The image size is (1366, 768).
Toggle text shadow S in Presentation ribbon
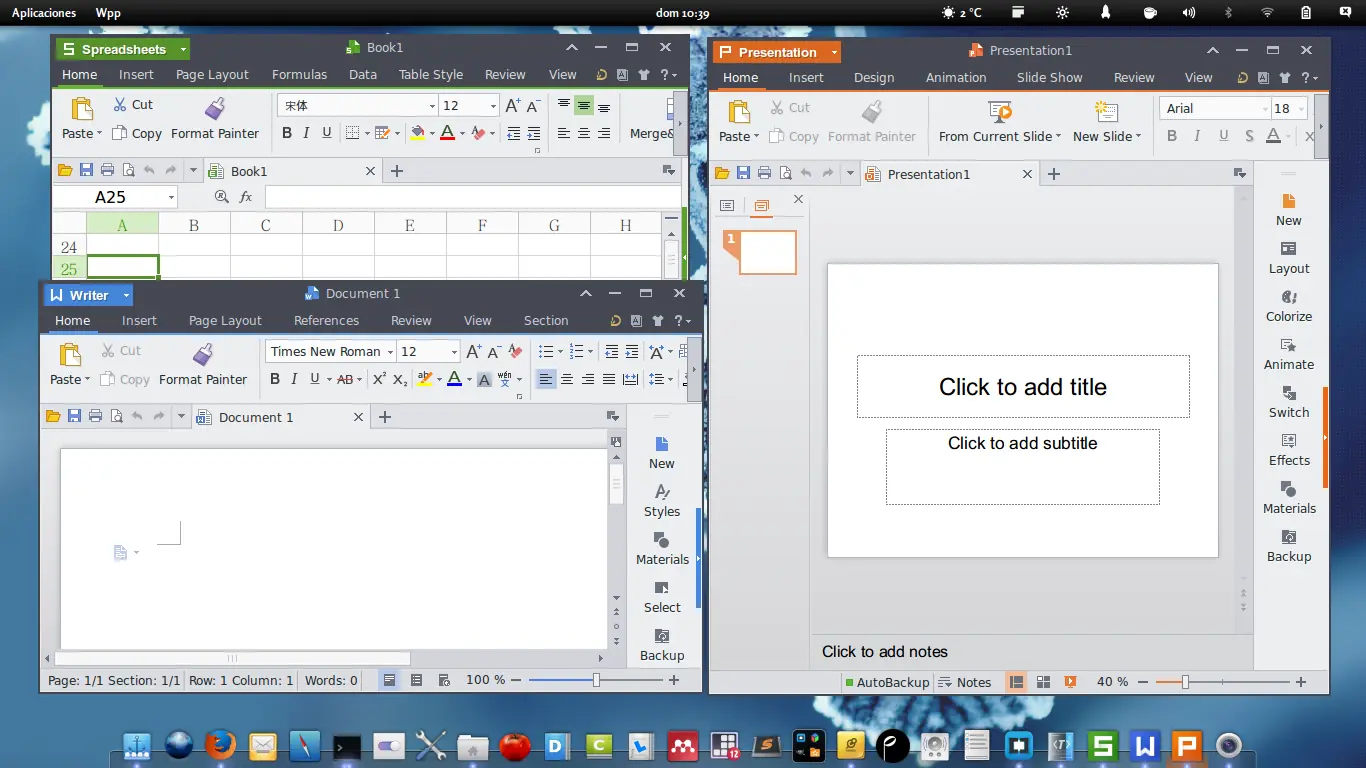click(x=1249, y=136)
